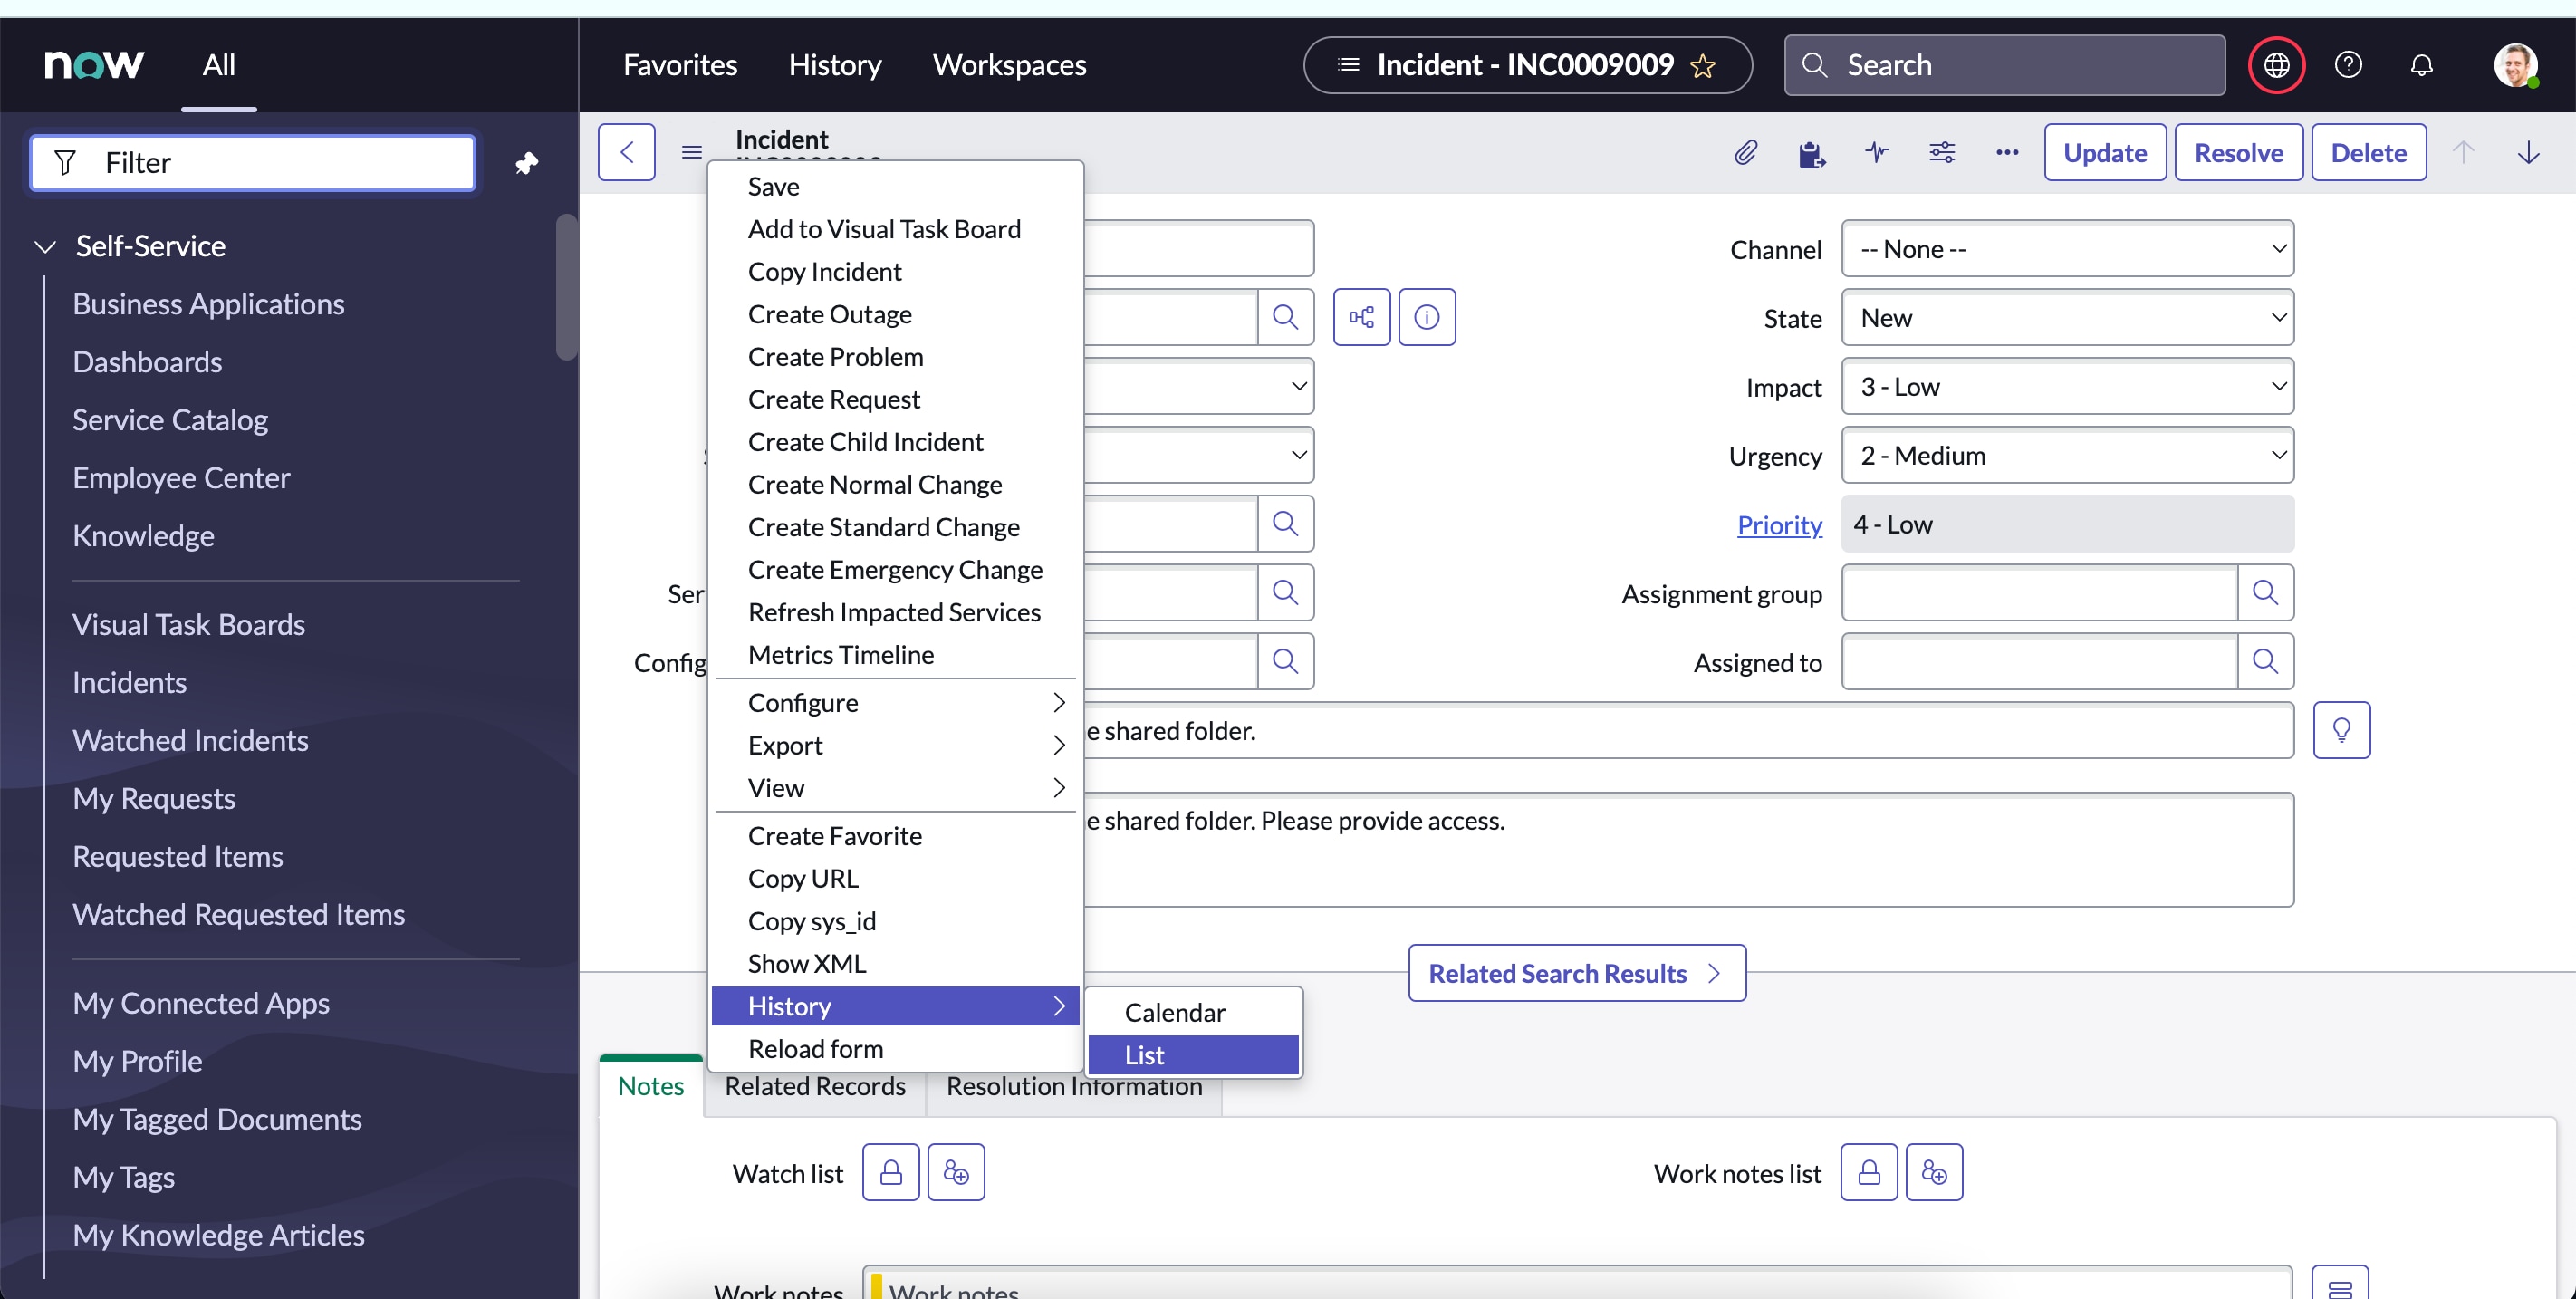Select Reload form in the context menu
The width and height of the screenshot is (2576, 1299).
895,1048
